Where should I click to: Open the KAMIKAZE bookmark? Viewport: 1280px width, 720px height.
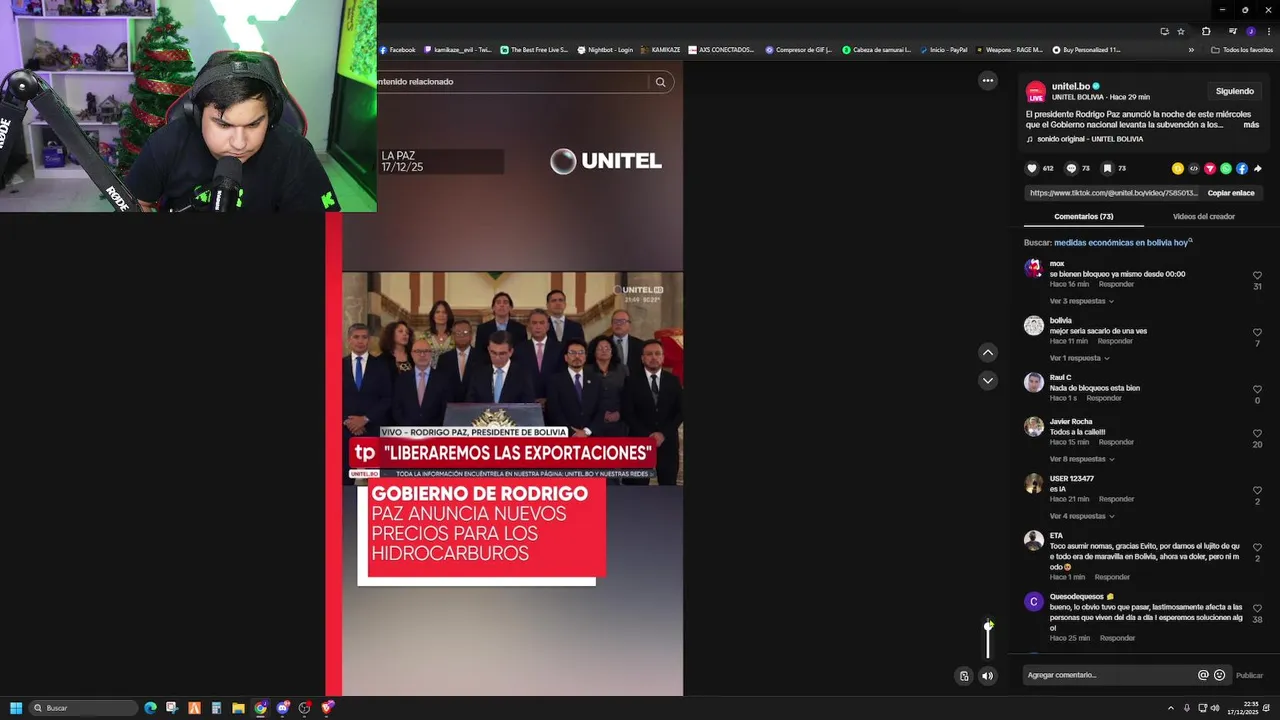click(x=660, y=49)
